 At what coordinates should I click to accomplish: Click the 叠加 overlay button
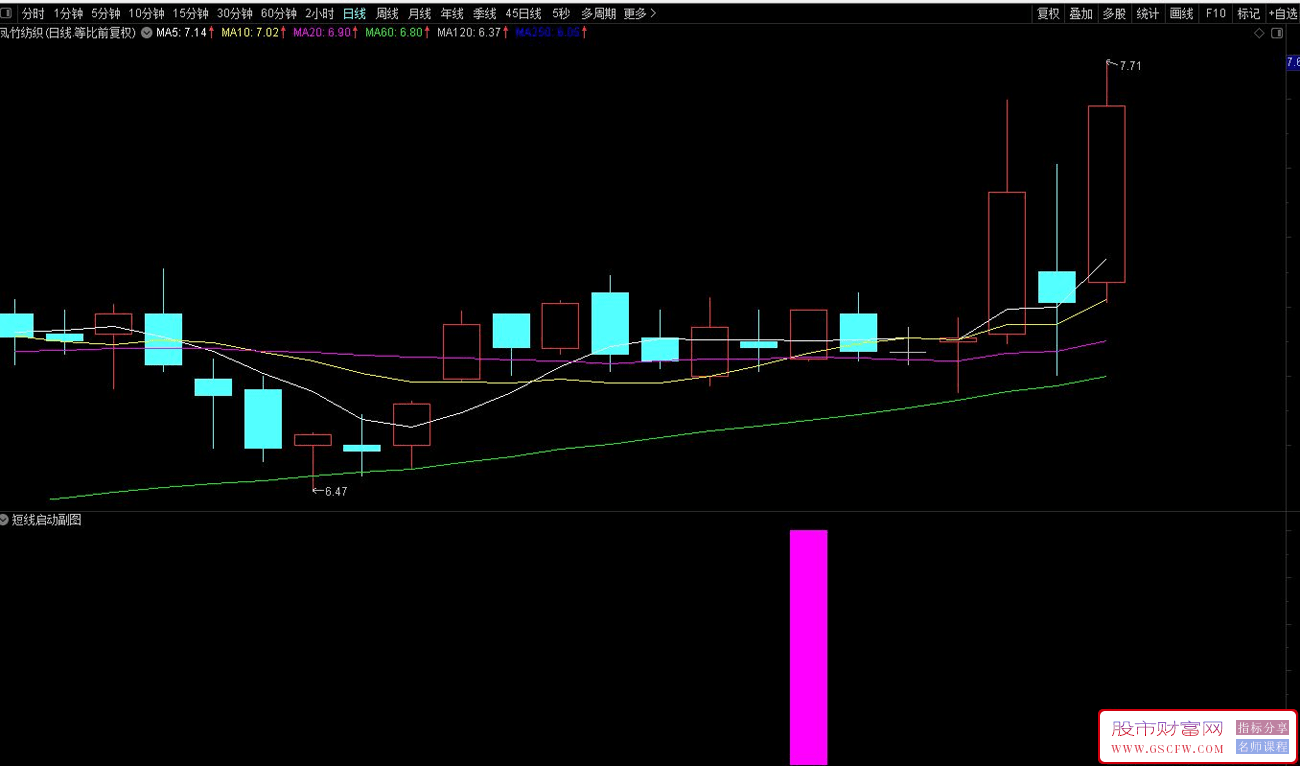coord(1081,14)
